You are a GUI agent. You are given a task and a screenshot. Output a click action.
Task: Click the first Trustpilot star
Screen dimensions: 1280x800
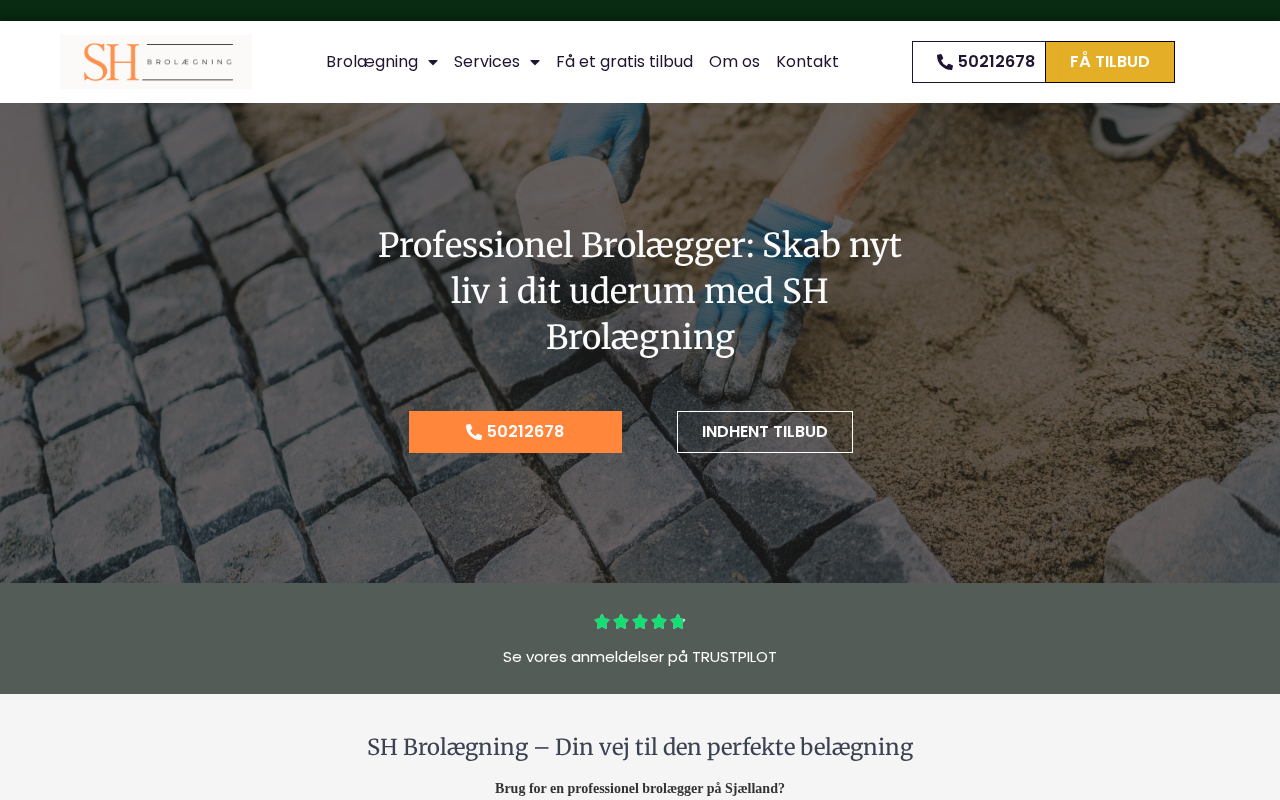pyautogui.click(x=602, y=622)
